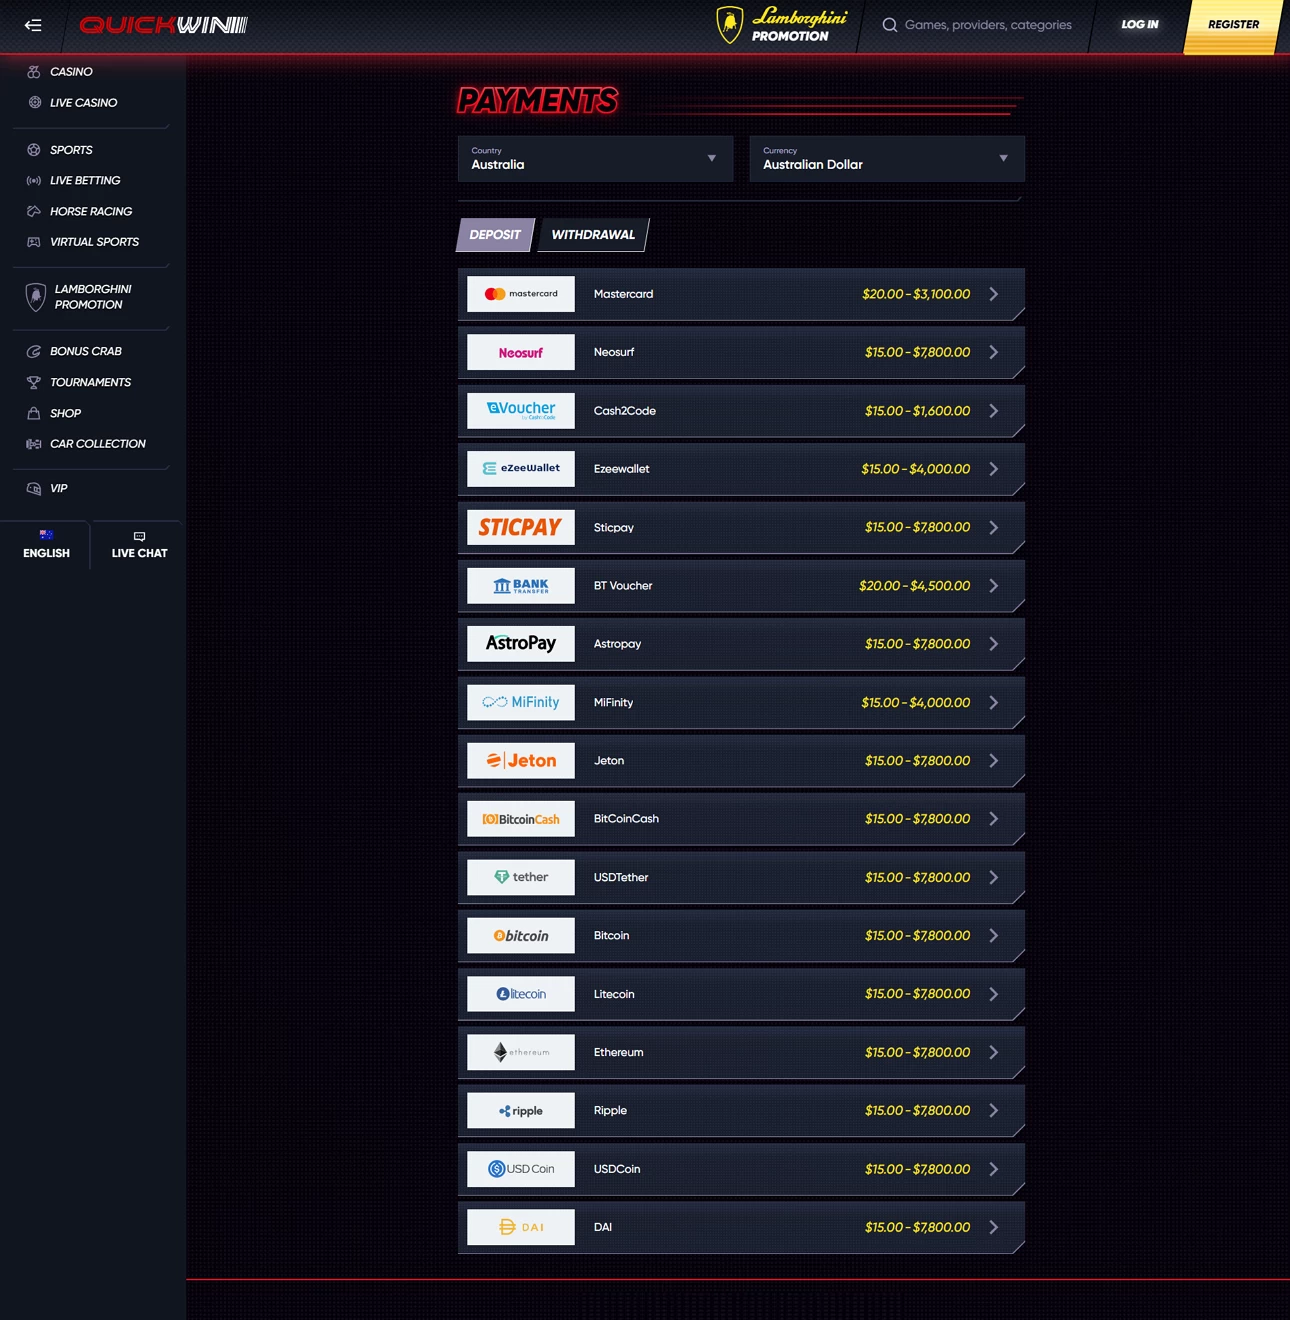Click the Shop bag icon
Viewport: 1290px width, 1320px height.
click(x=34, y=413)
